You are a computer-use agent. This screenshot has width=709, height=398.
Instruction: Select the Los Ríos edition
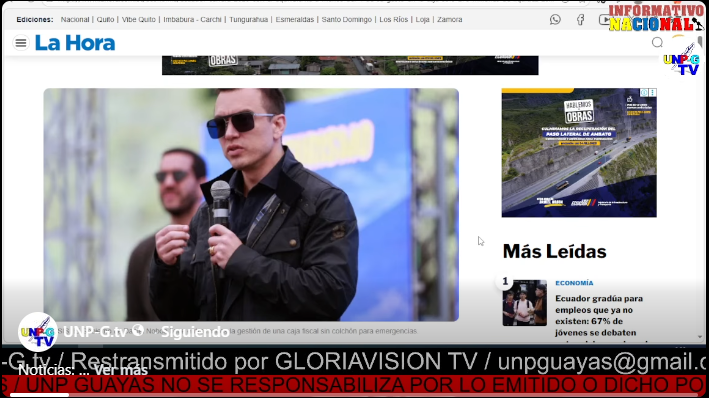click(x=393, y=19)
